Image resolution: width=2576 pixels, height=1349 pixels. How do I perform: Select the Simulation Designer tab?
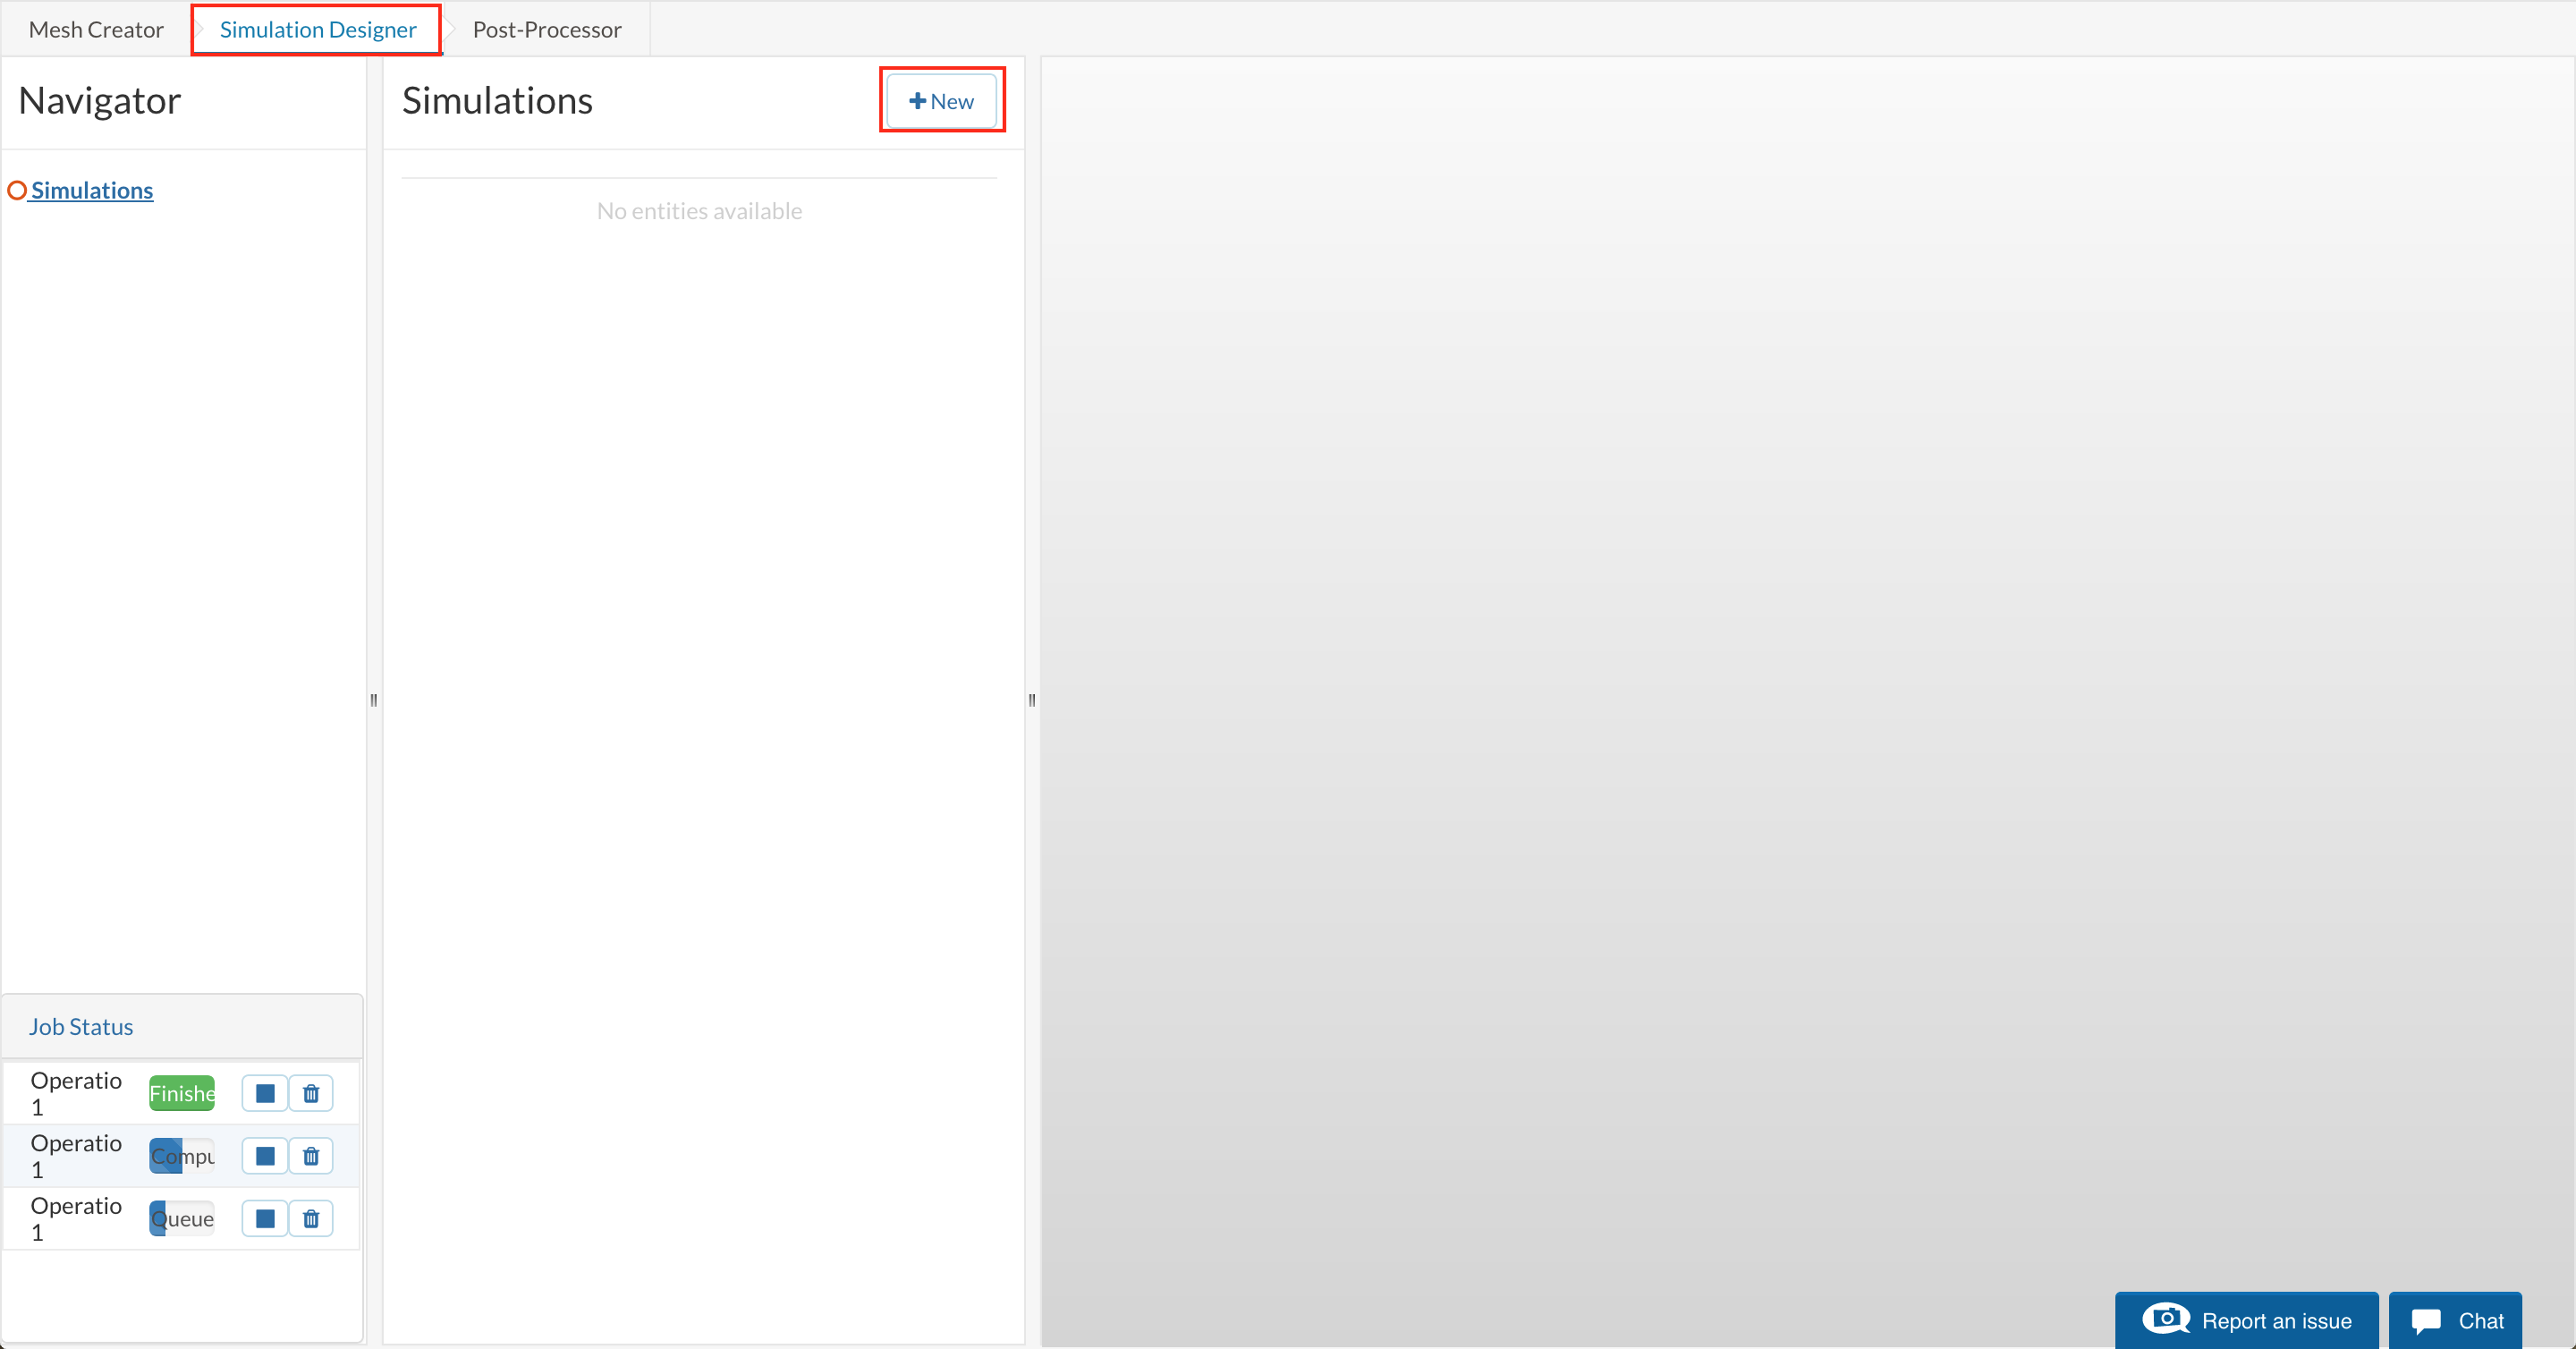click(318, 30)
